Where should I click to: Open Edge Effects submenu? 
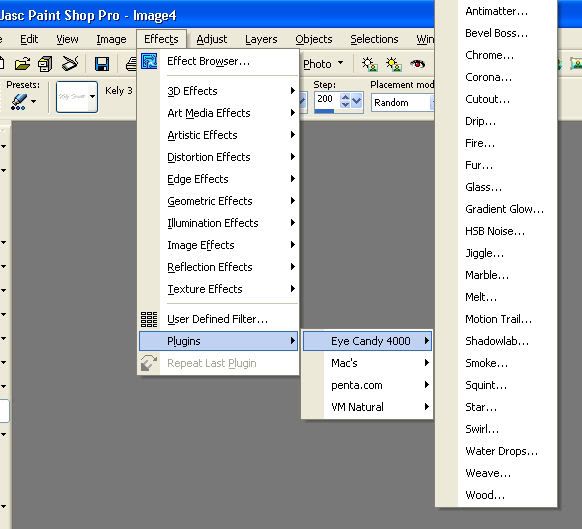click(219, 179)
